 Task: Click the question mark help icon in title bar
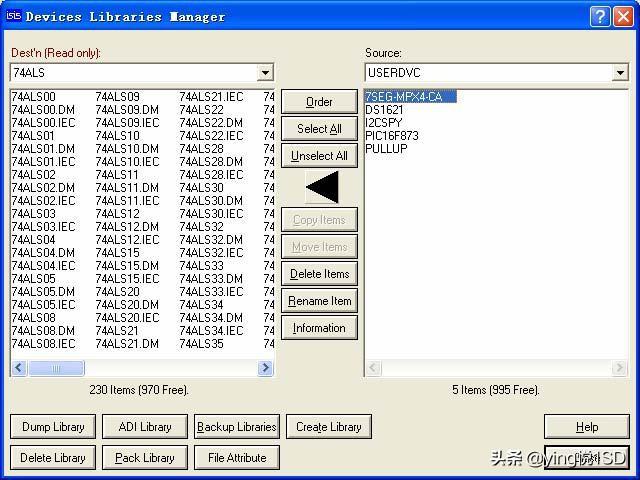[x=599, y=16]
